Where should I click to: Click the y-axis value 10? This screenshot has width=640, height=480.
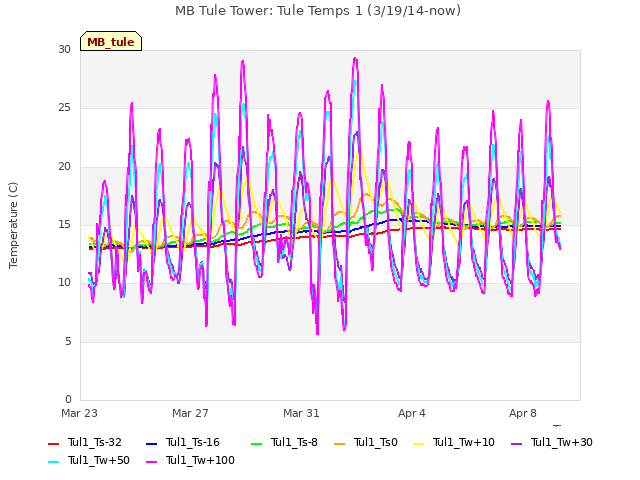coord(64,282)
